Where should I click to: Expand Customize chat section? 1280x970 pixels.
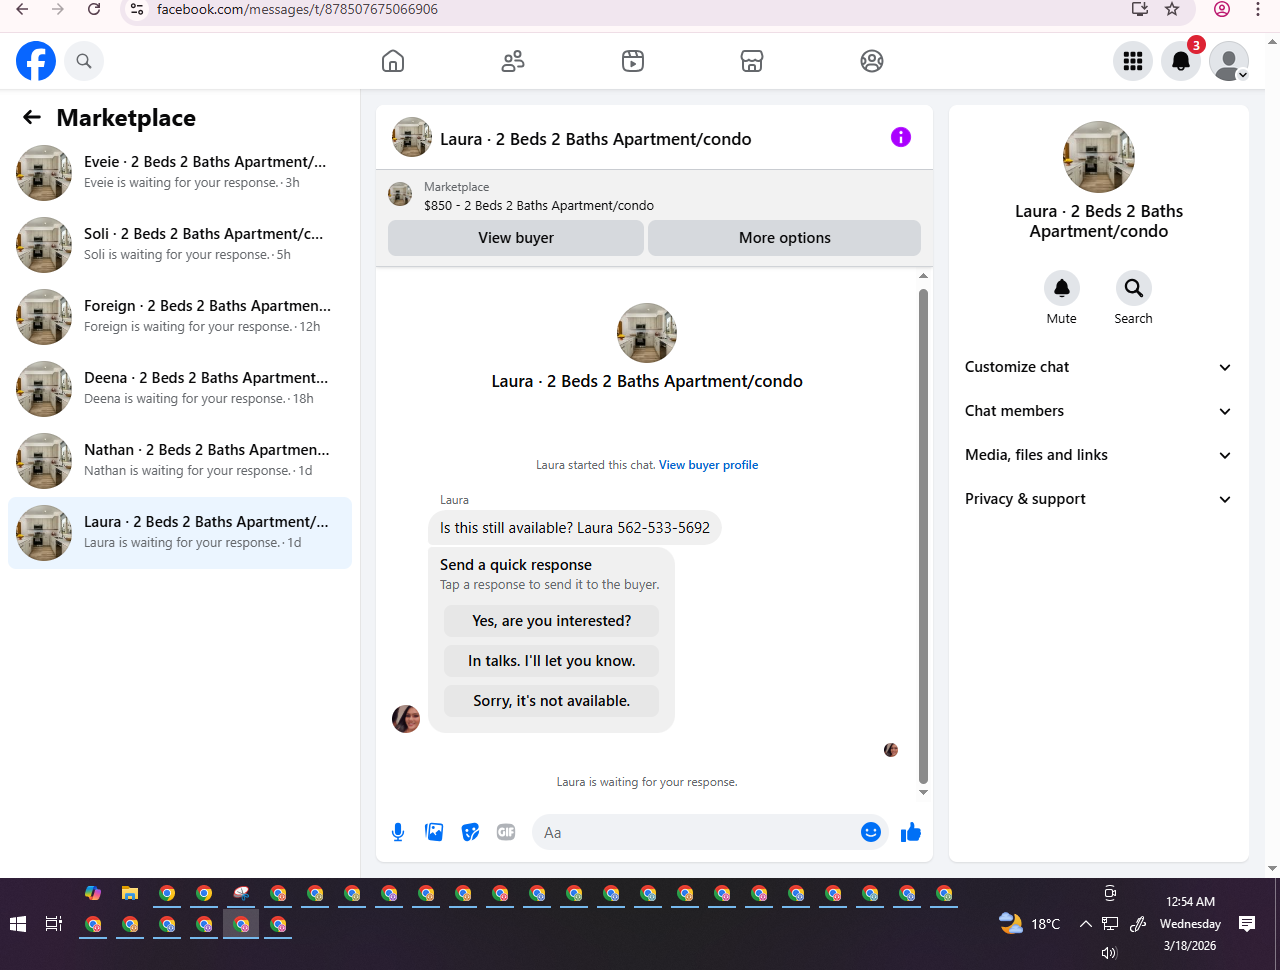[x=1099, y=367]
